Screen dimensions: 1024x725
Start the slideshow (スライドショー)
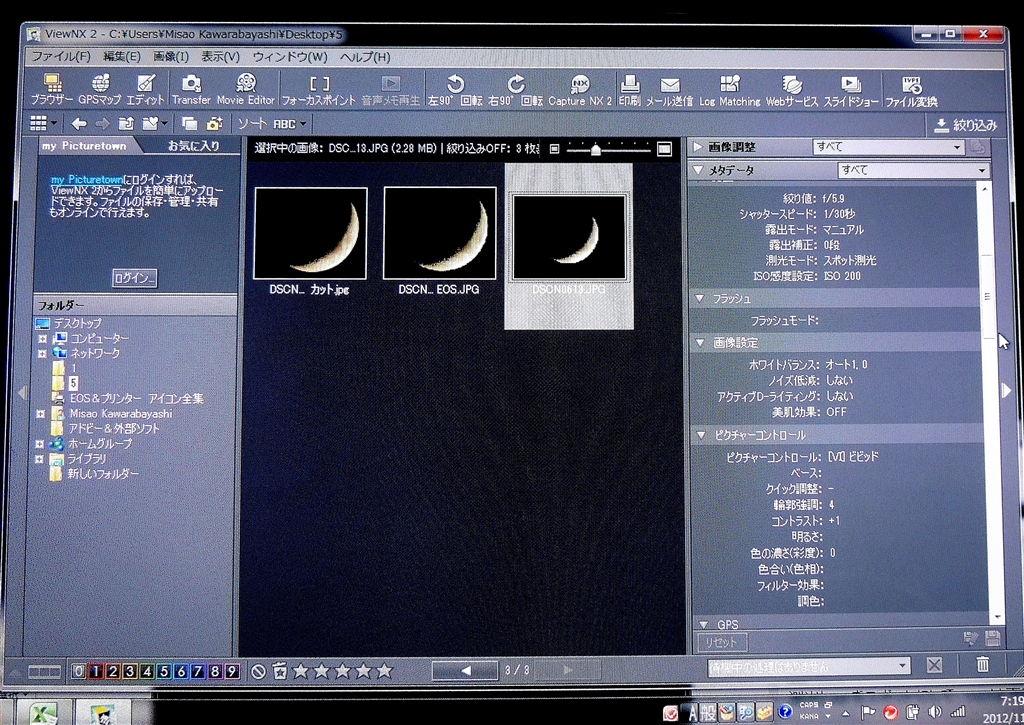(x=850, y=88)
